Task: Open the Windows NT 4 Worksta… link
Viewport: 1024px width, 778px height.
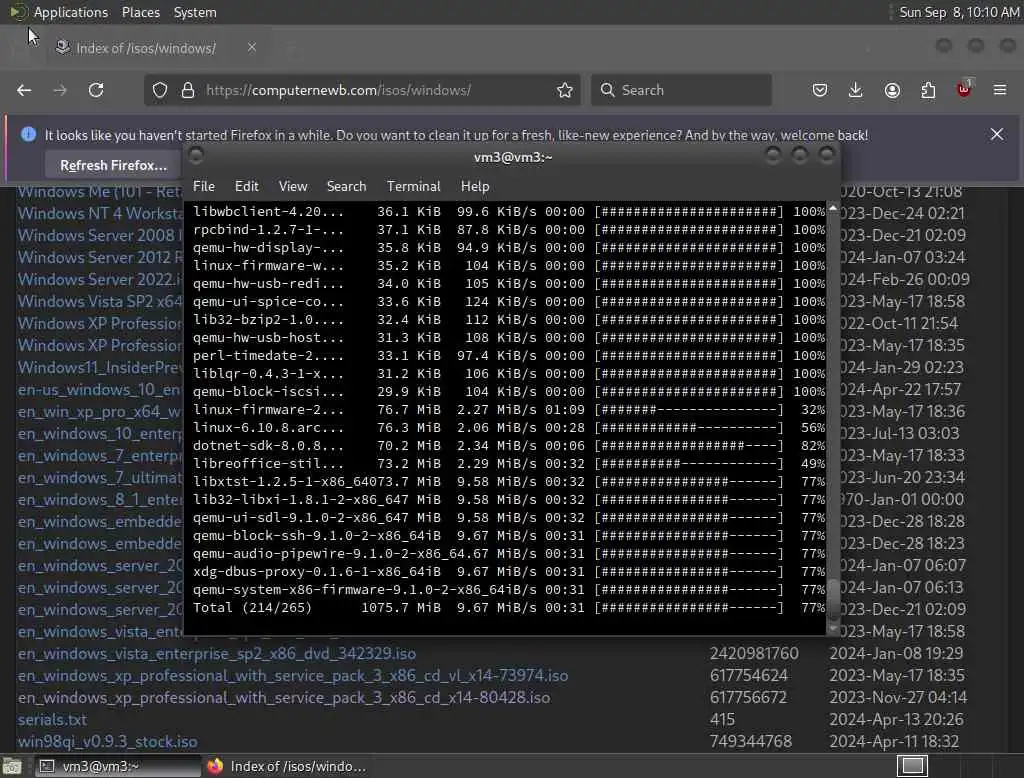Action: tap(100, 214)
